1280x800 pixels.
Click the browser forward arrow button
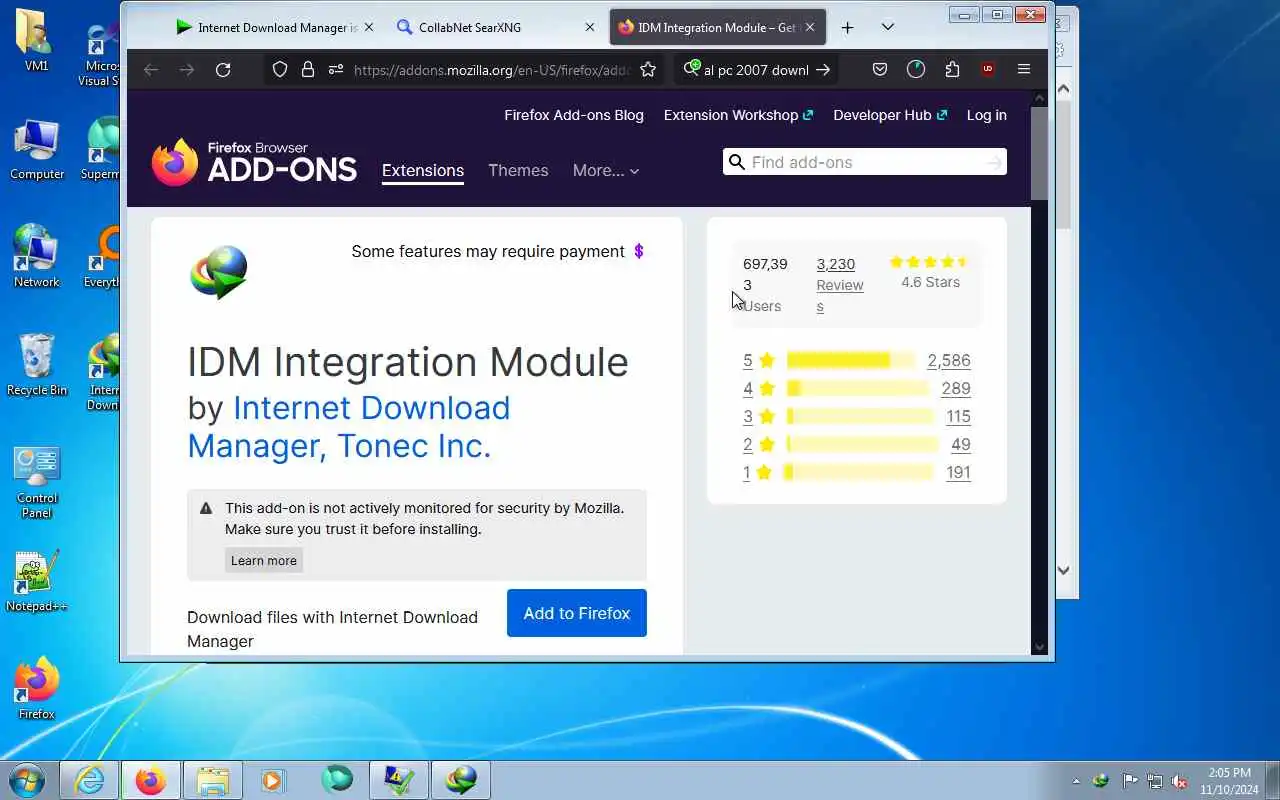187,69
